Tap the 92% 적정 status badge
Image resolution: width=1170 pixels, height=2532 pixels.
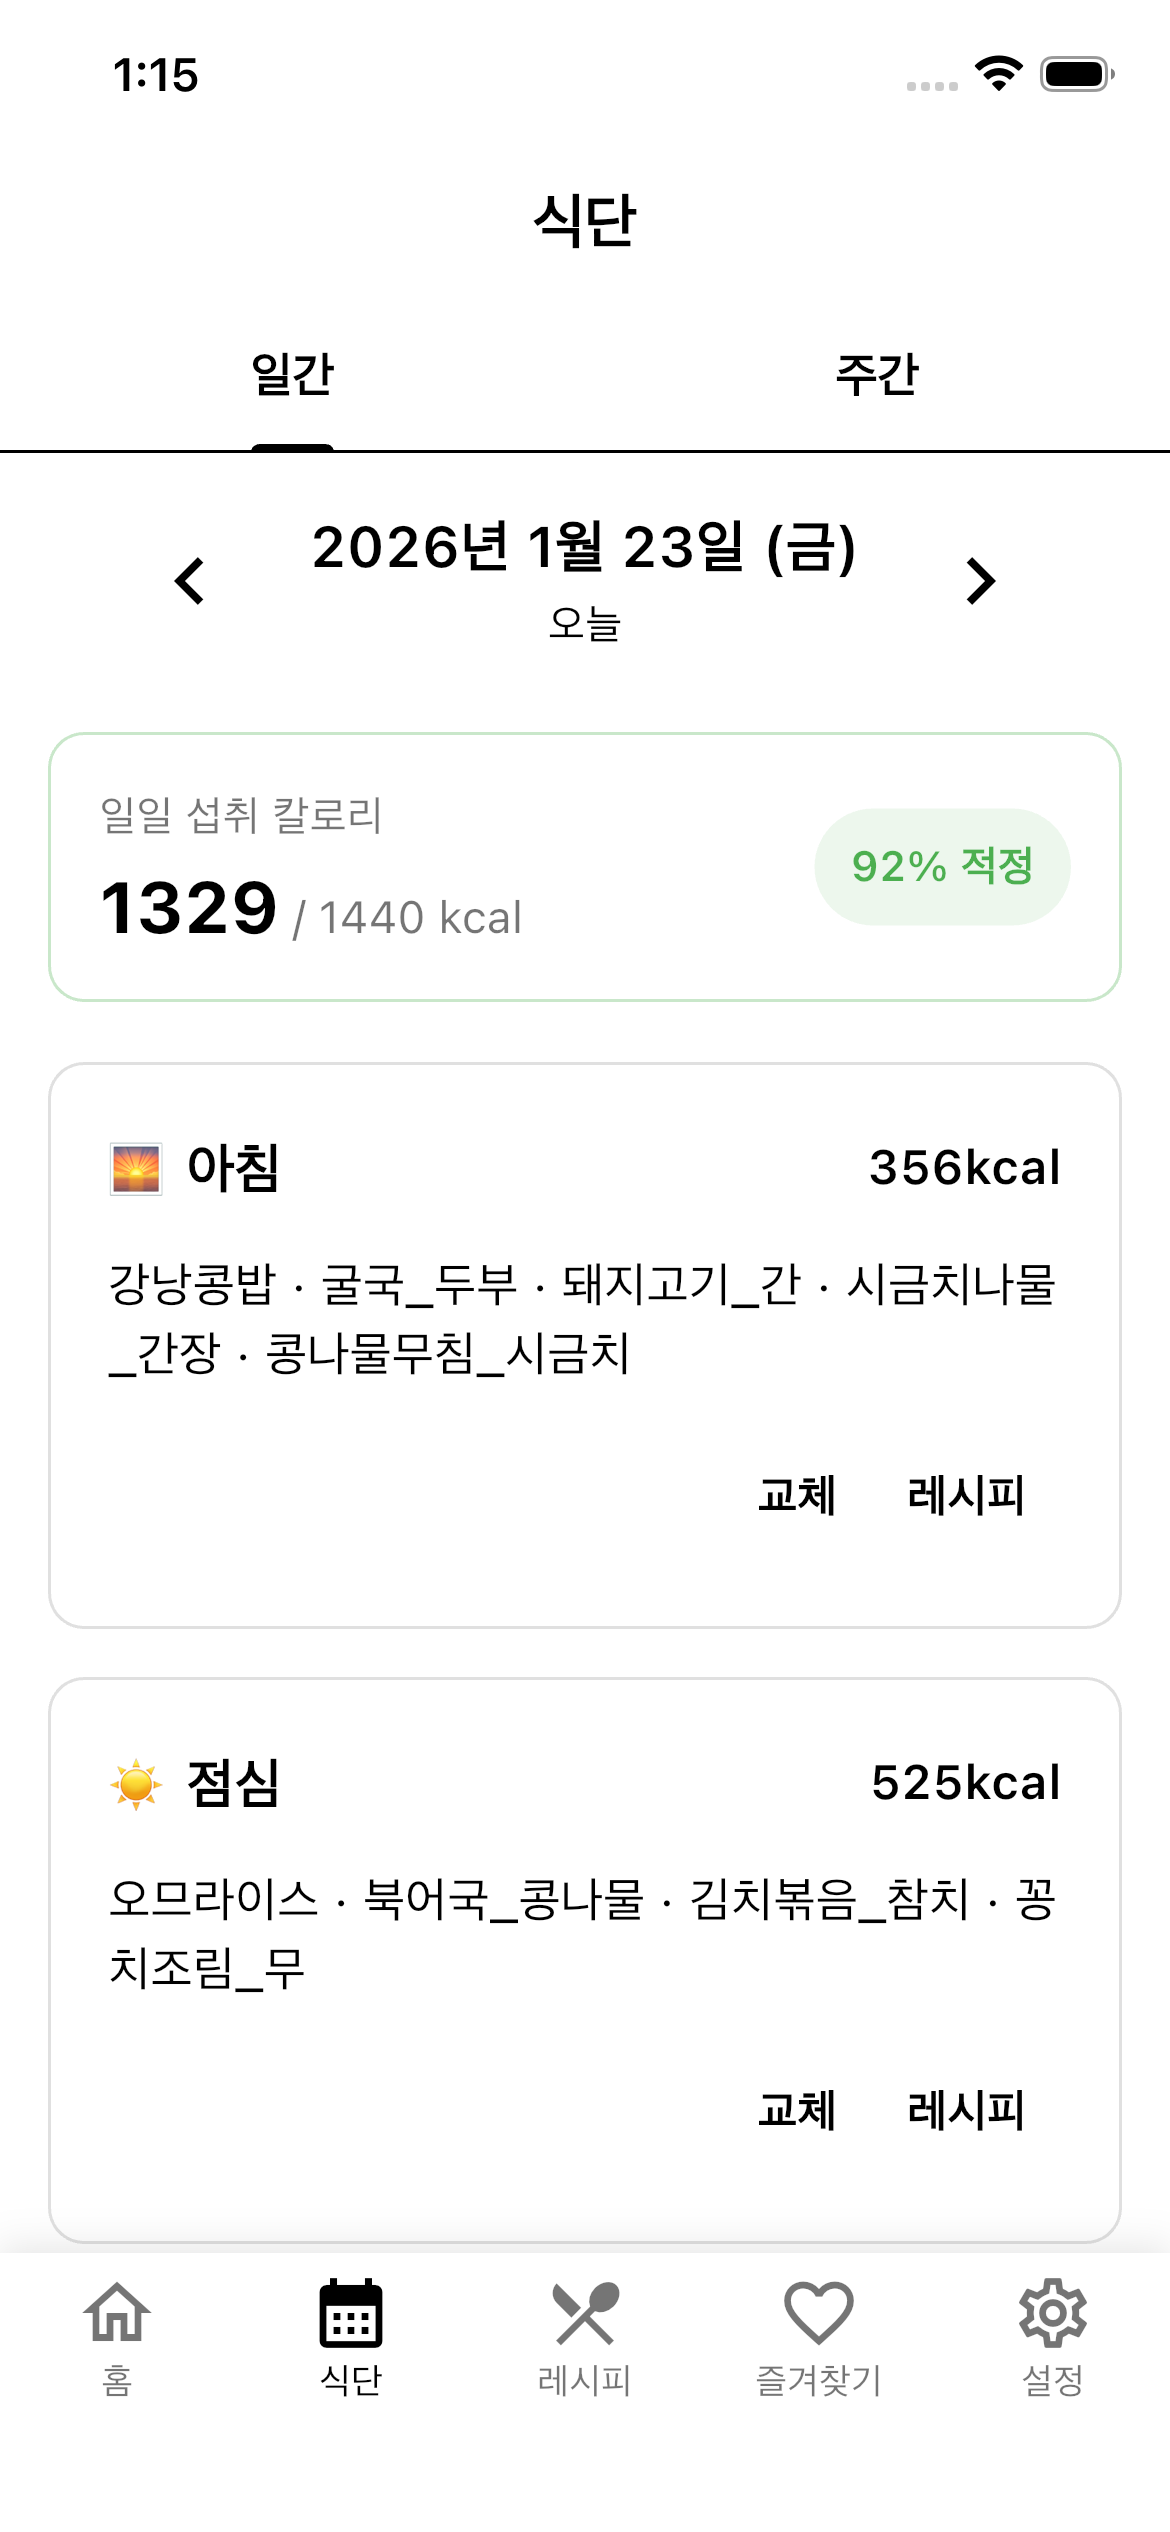click(942, 867)
